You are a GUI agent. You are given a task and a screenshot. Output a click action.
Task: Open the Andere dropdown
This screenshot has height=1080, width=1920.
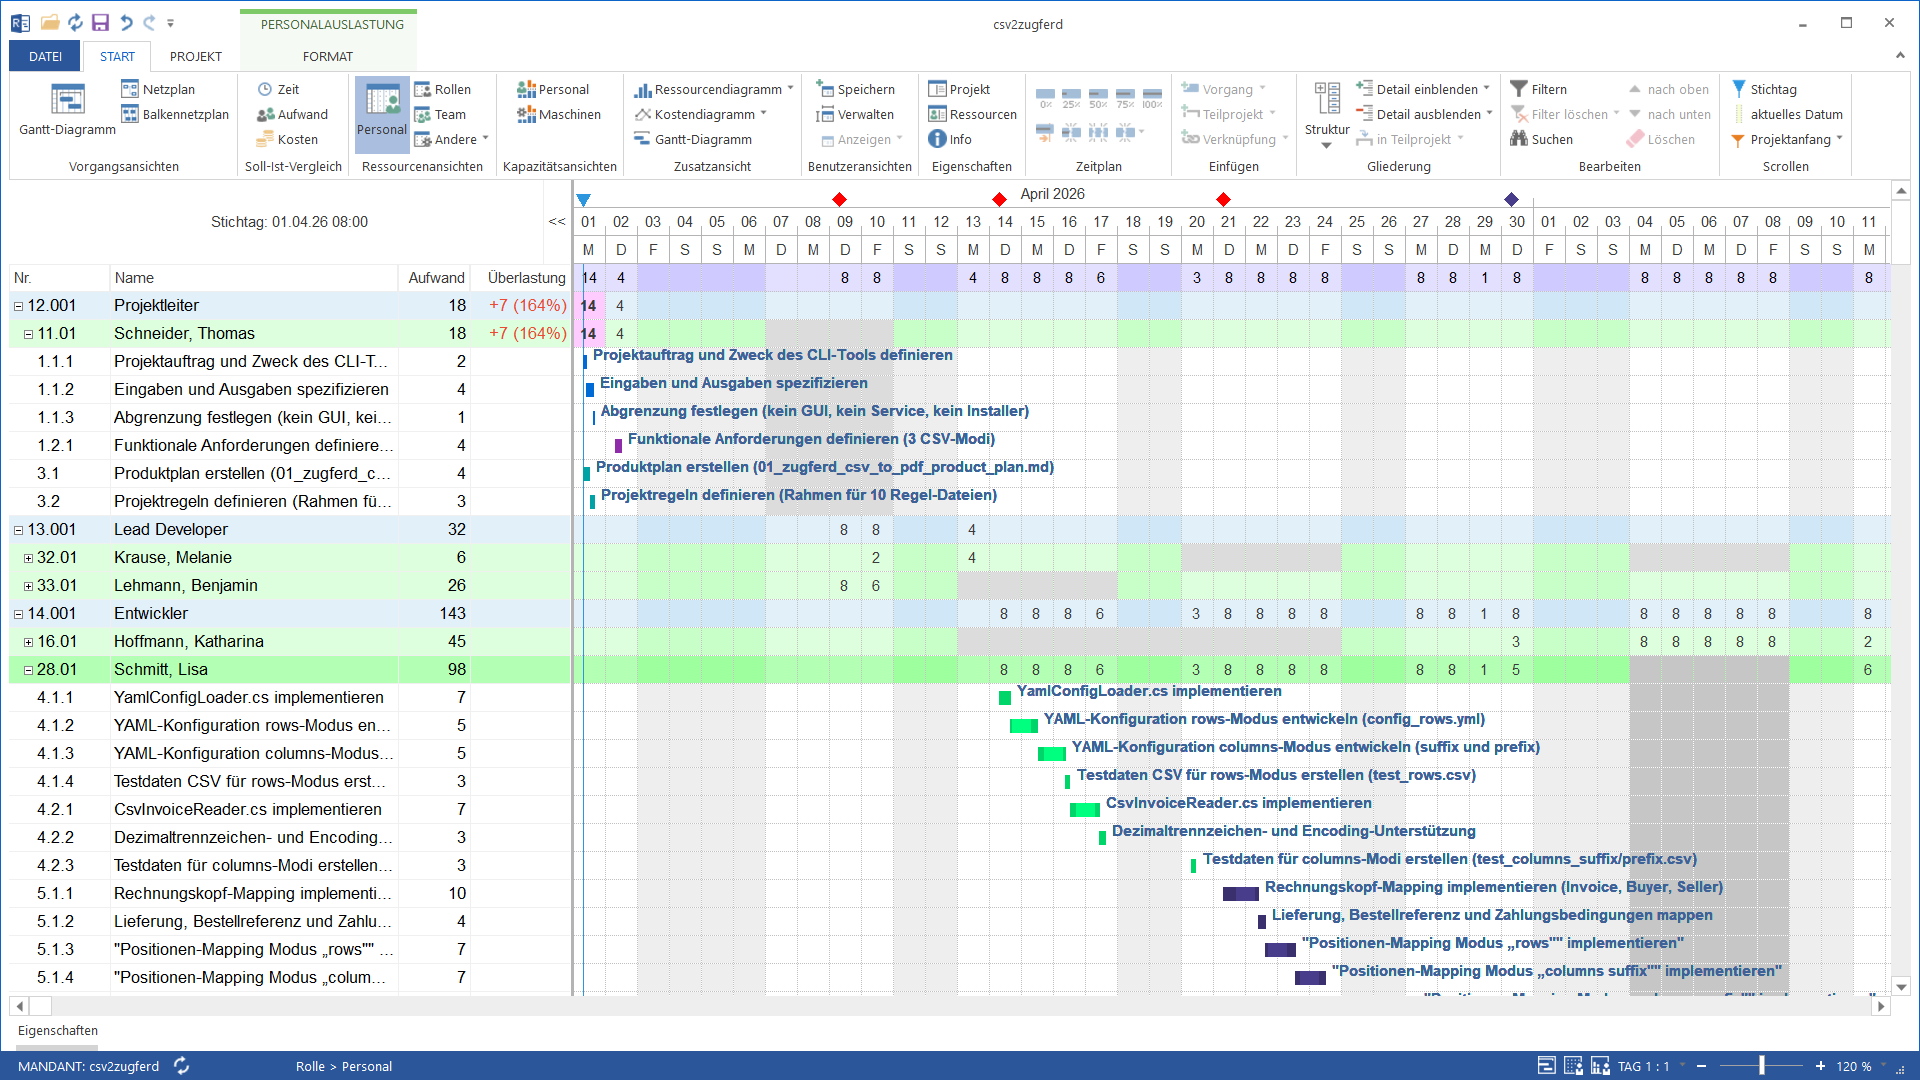[452, 139]
